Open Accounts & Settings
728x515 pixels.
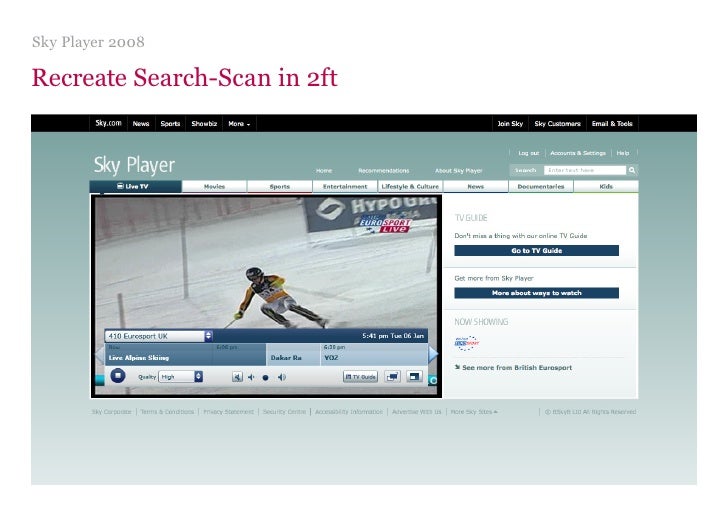click(x=578, y=153)
